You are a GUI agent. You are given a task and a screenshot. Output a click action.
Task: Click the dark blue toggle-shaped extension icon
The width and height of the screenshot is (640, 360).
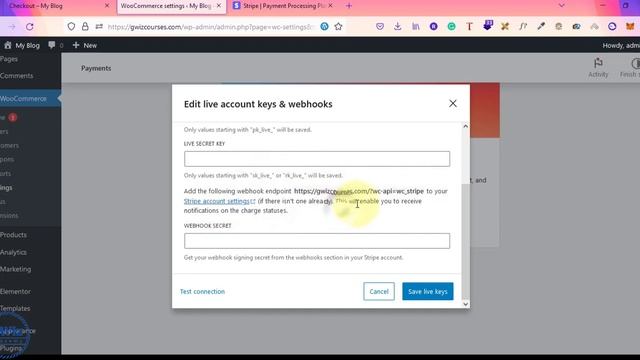point(576,27)
